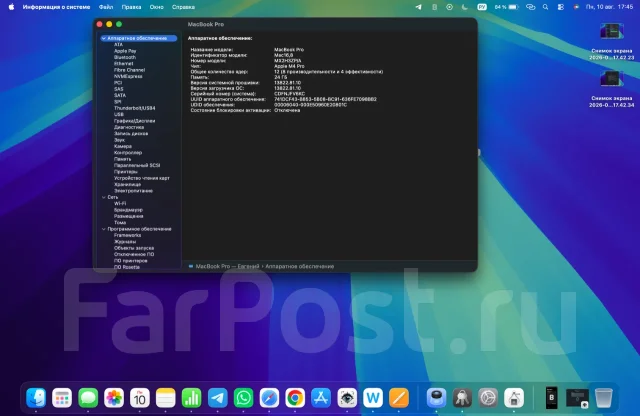
Task: Select Брандмауэр under Сеть
Action: point(128,210)
